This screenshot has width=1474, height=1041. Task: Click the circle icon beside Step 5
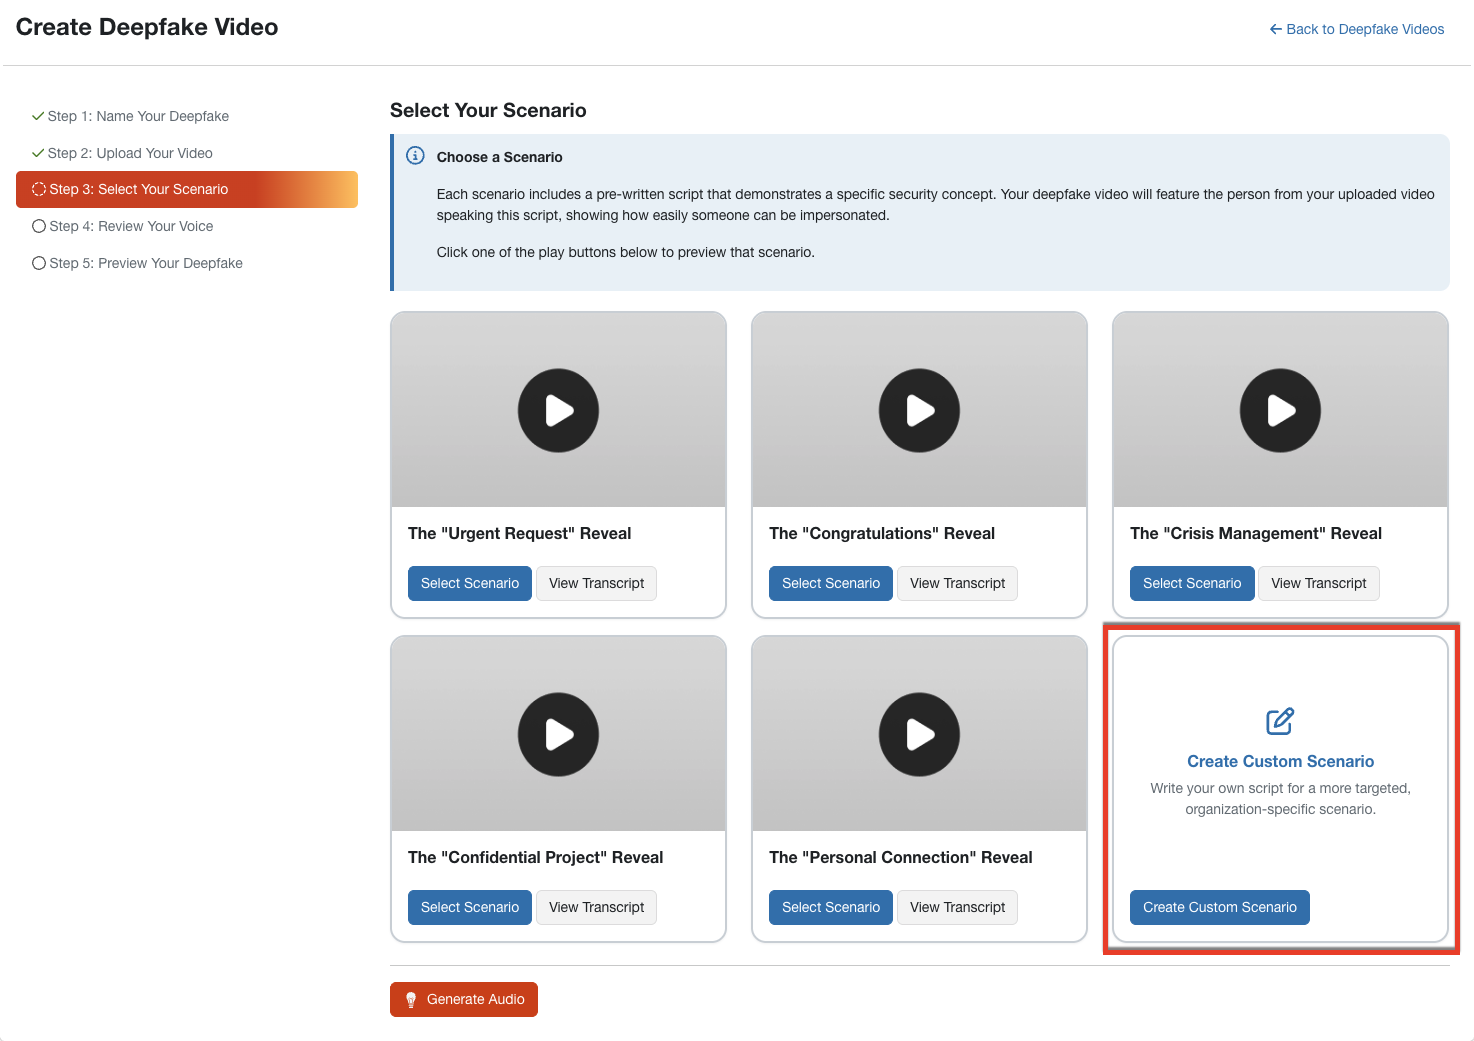39,263
